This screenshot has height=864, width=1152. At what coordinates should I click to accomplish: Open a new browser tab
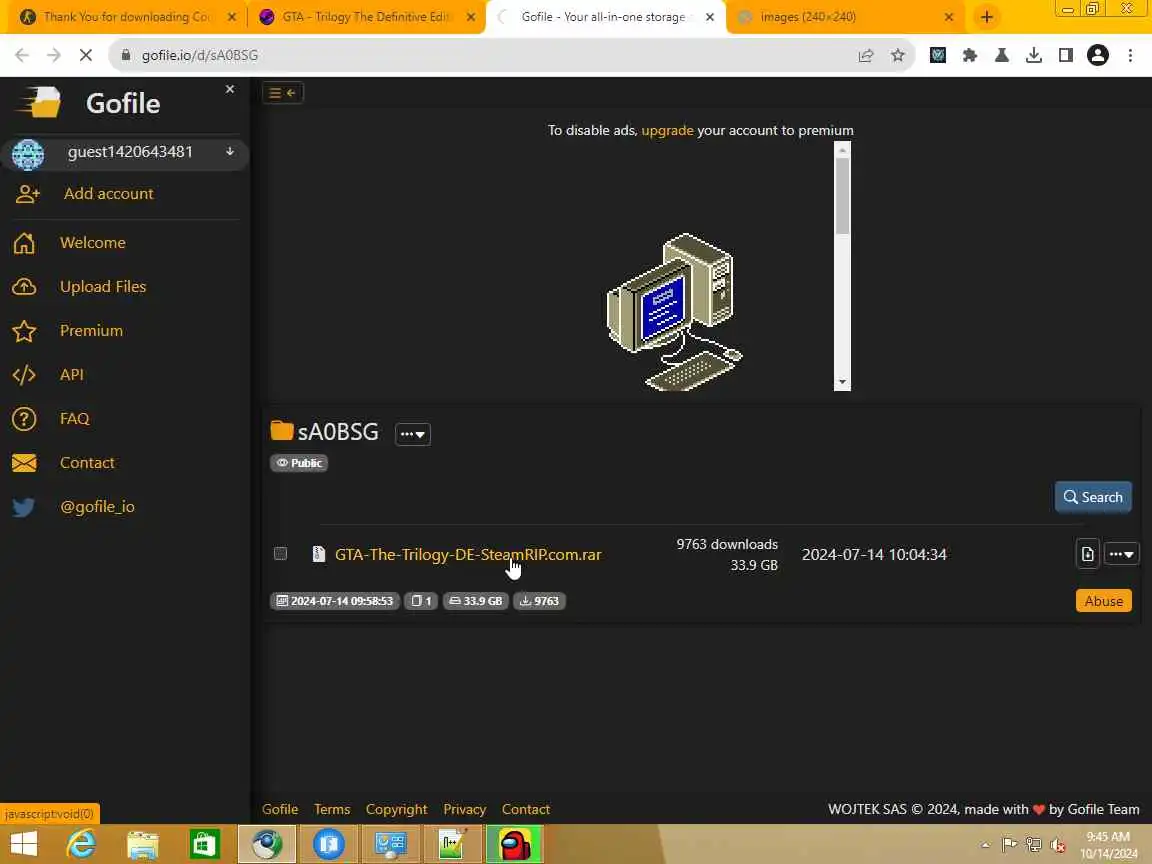click(x=987, y=17)
